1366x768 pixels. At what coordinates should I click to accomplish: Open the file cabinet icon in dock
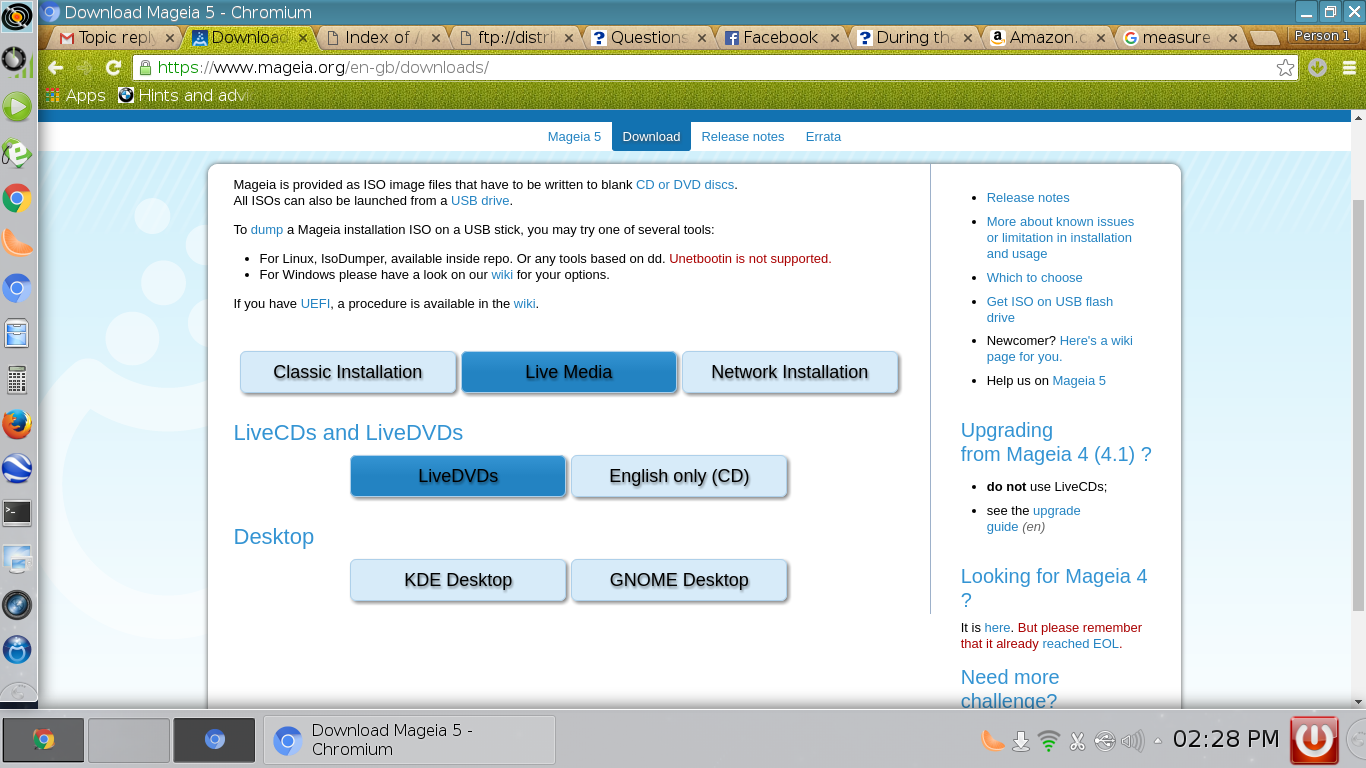(16, 333)
